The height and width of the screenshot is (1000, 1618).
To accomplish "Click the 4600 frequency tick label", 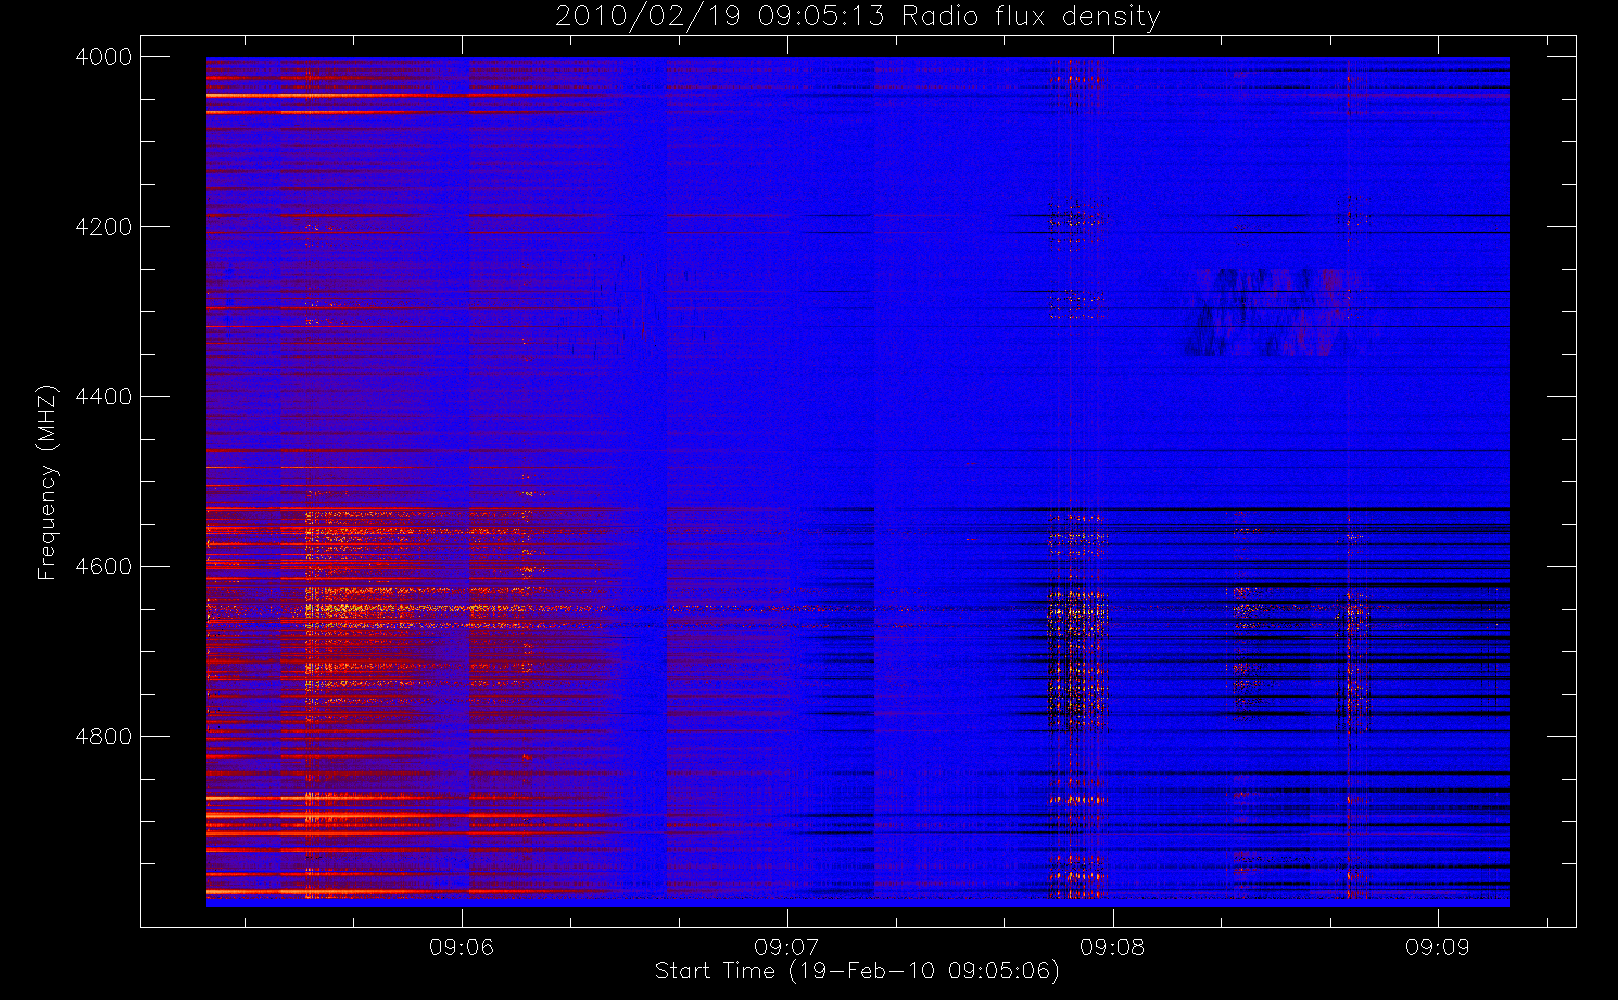I will 103,567.
